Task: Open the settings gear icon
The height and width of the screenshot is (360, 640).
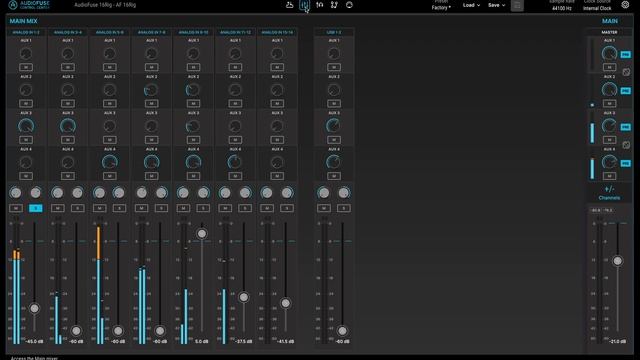Action: [x=625, y=4]
